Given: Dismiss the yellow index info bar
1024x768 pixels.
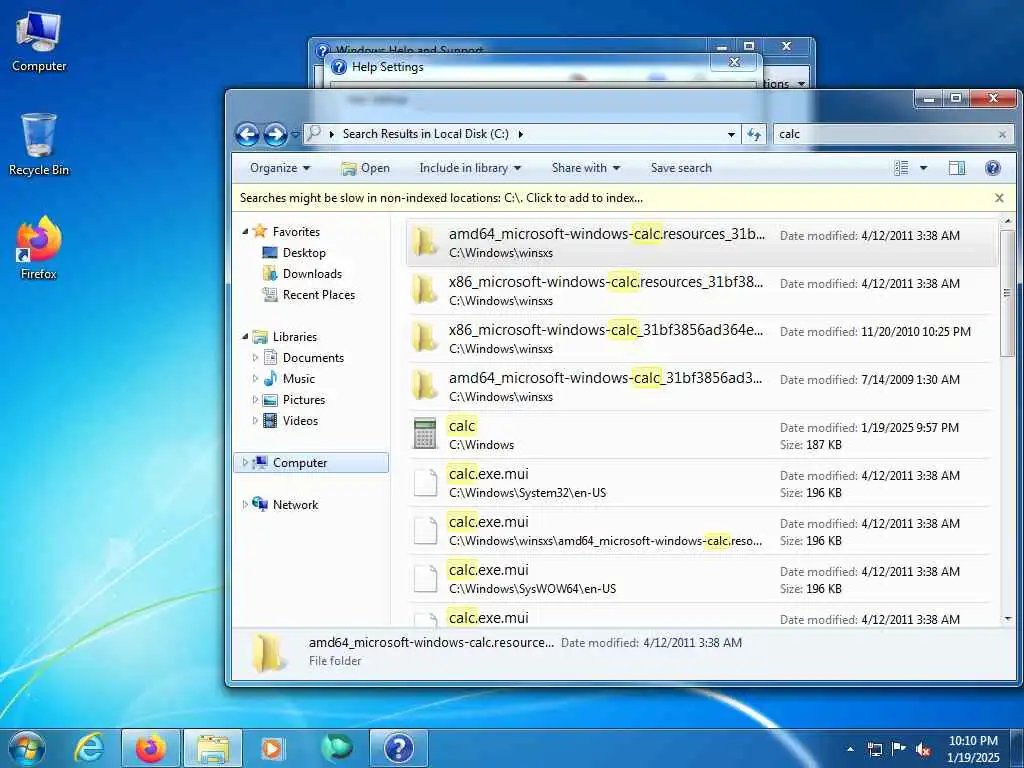Looking at the screenshot, I should coord(999,198).
